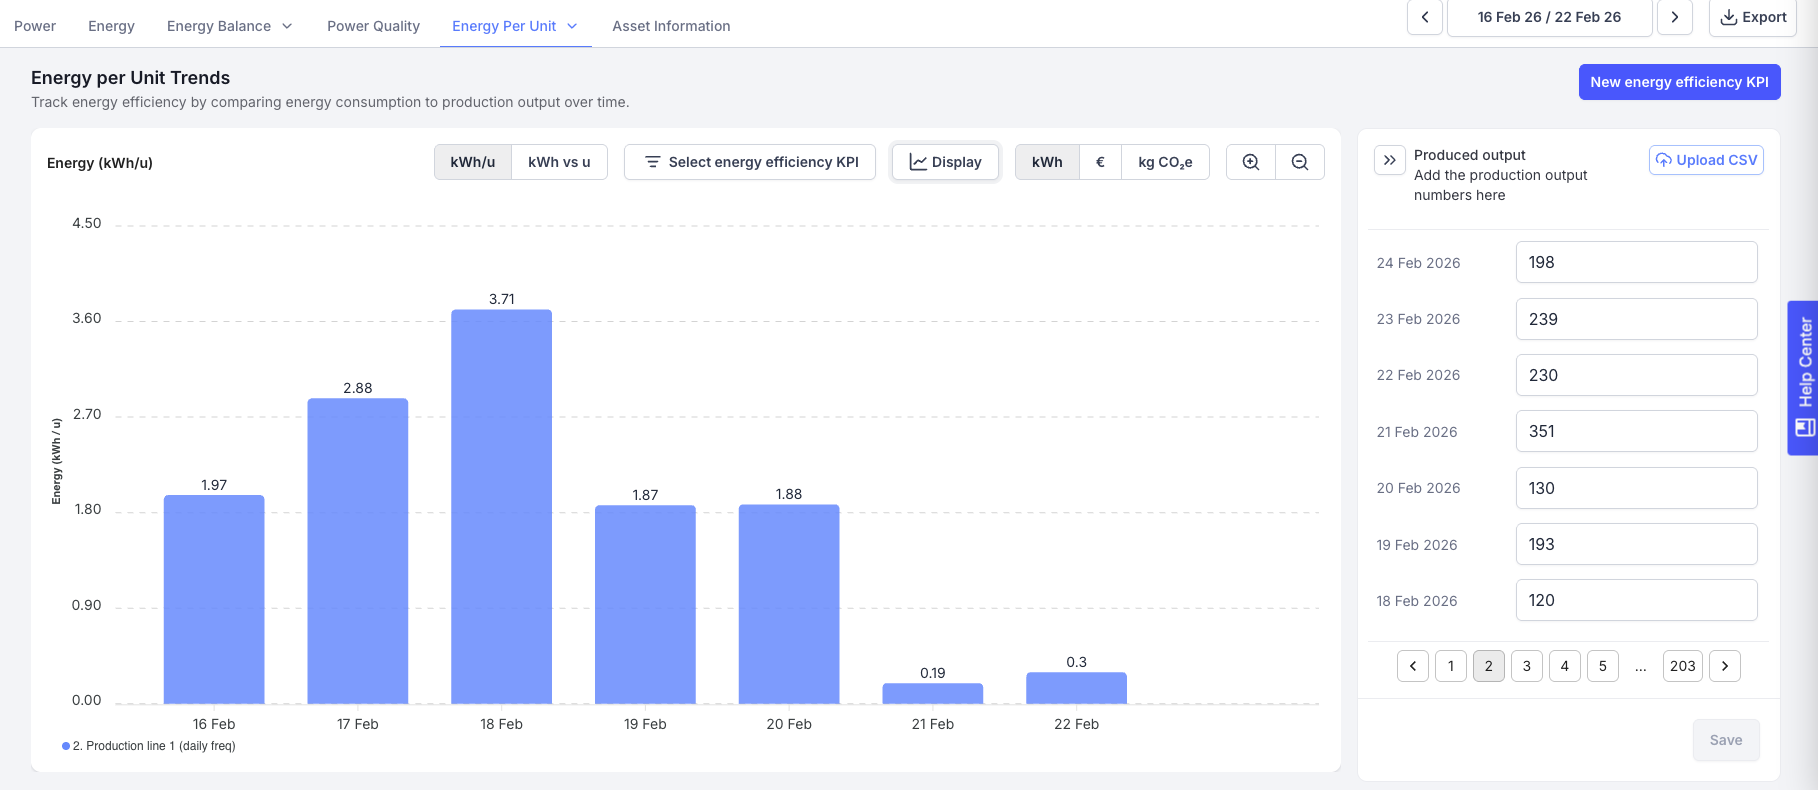Open Select energy efficiency KPI filter

click(x=750, y=162)
